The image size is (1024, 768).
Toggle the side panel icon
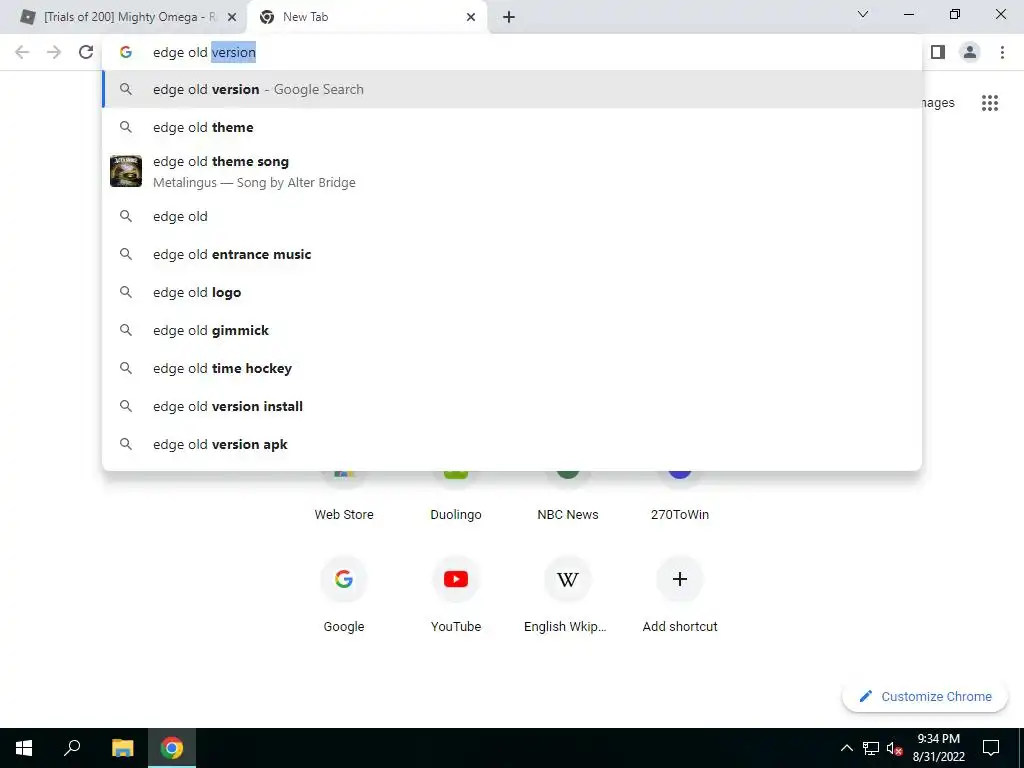938,52
